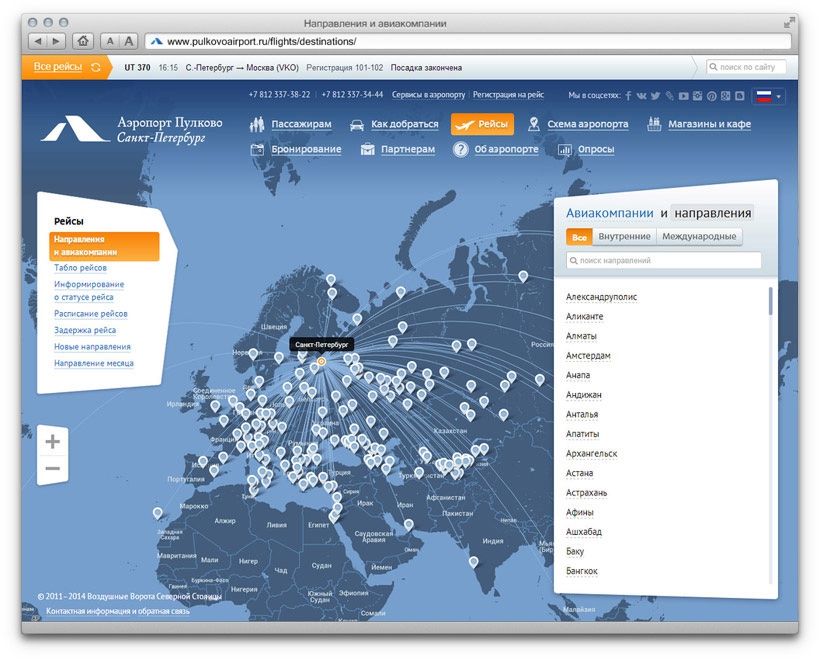Select the Все filter toggle
The image size is (820, 660).
[x=579, y=237]
